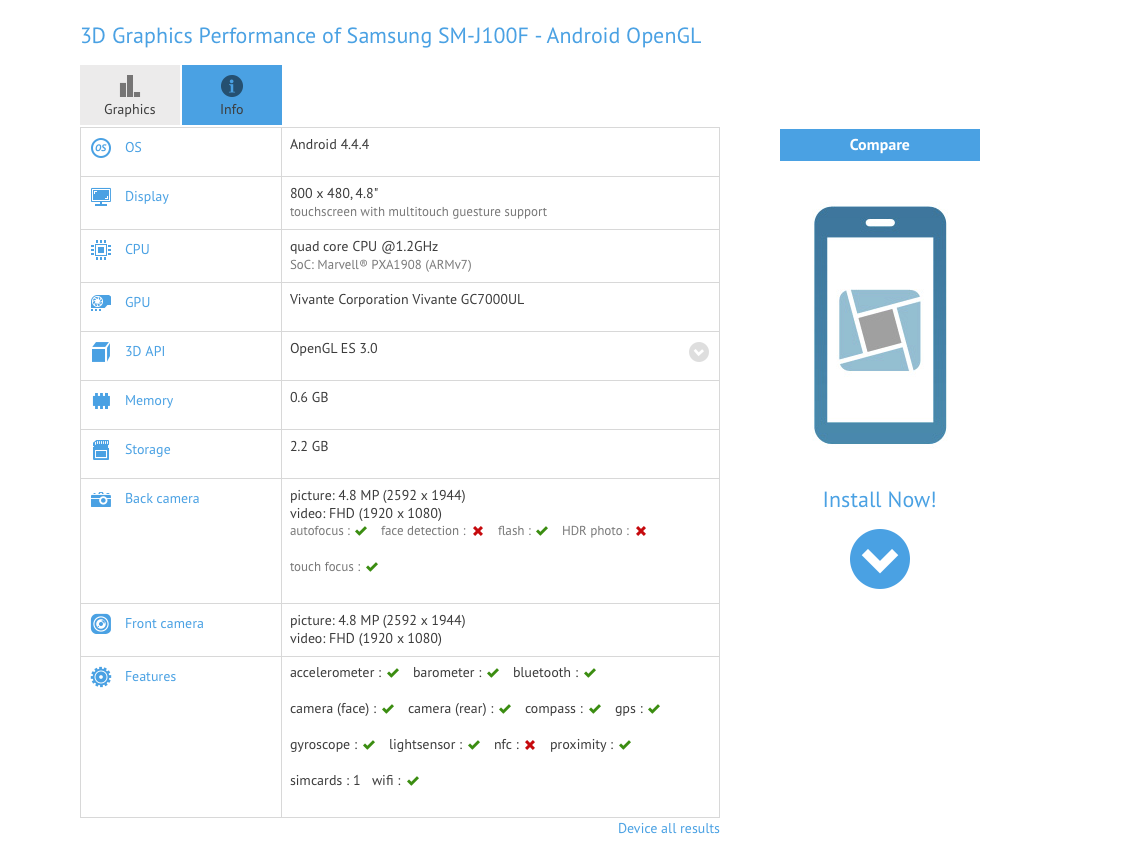Click the Install Now! link
The height and width of the screenshot is (851, 1135).
(879, 500)
